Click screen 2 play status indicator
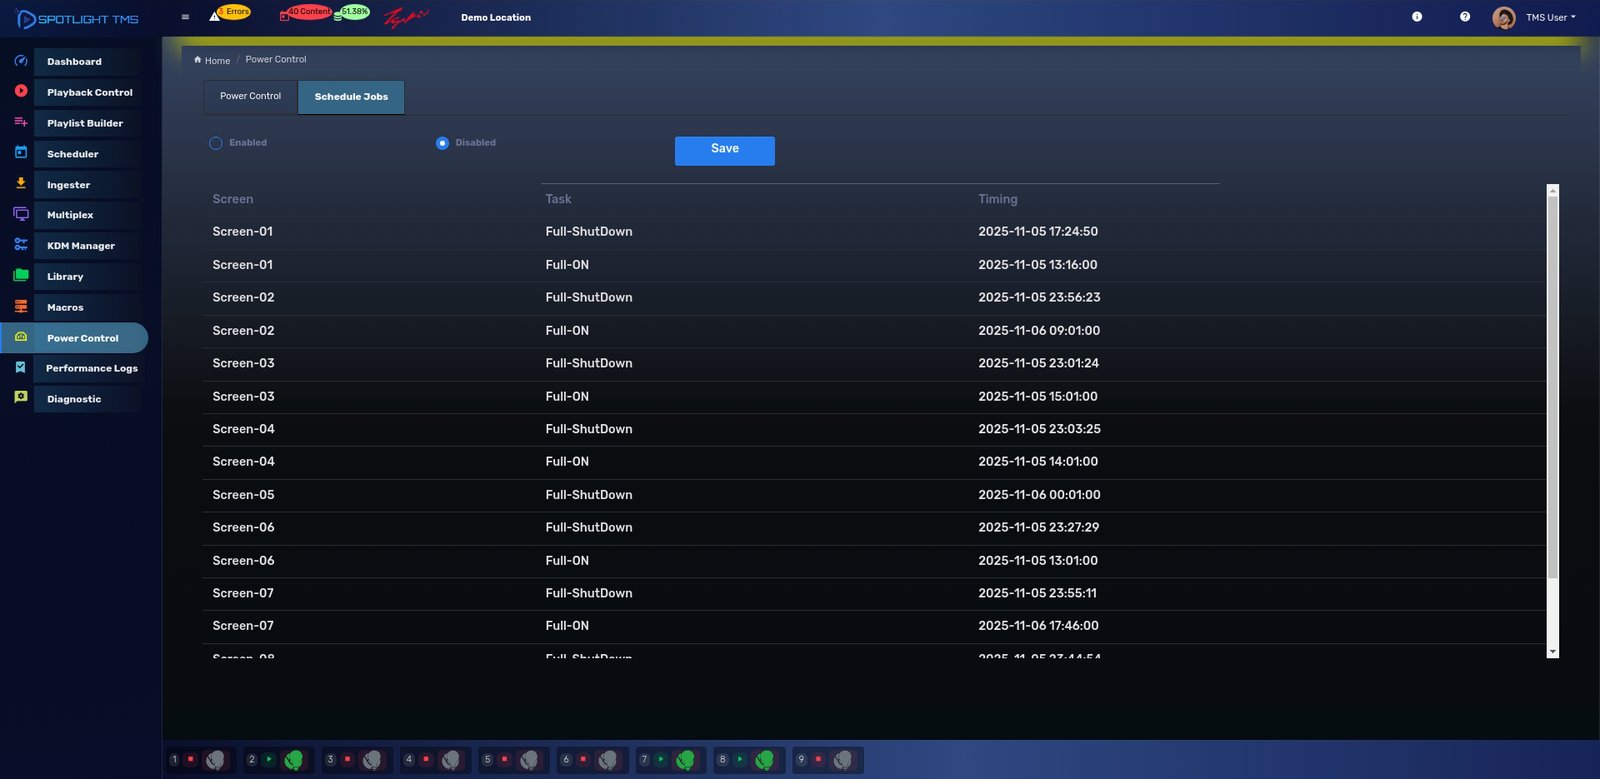Viewport: 1600px width, 779px height. [269, 760]
